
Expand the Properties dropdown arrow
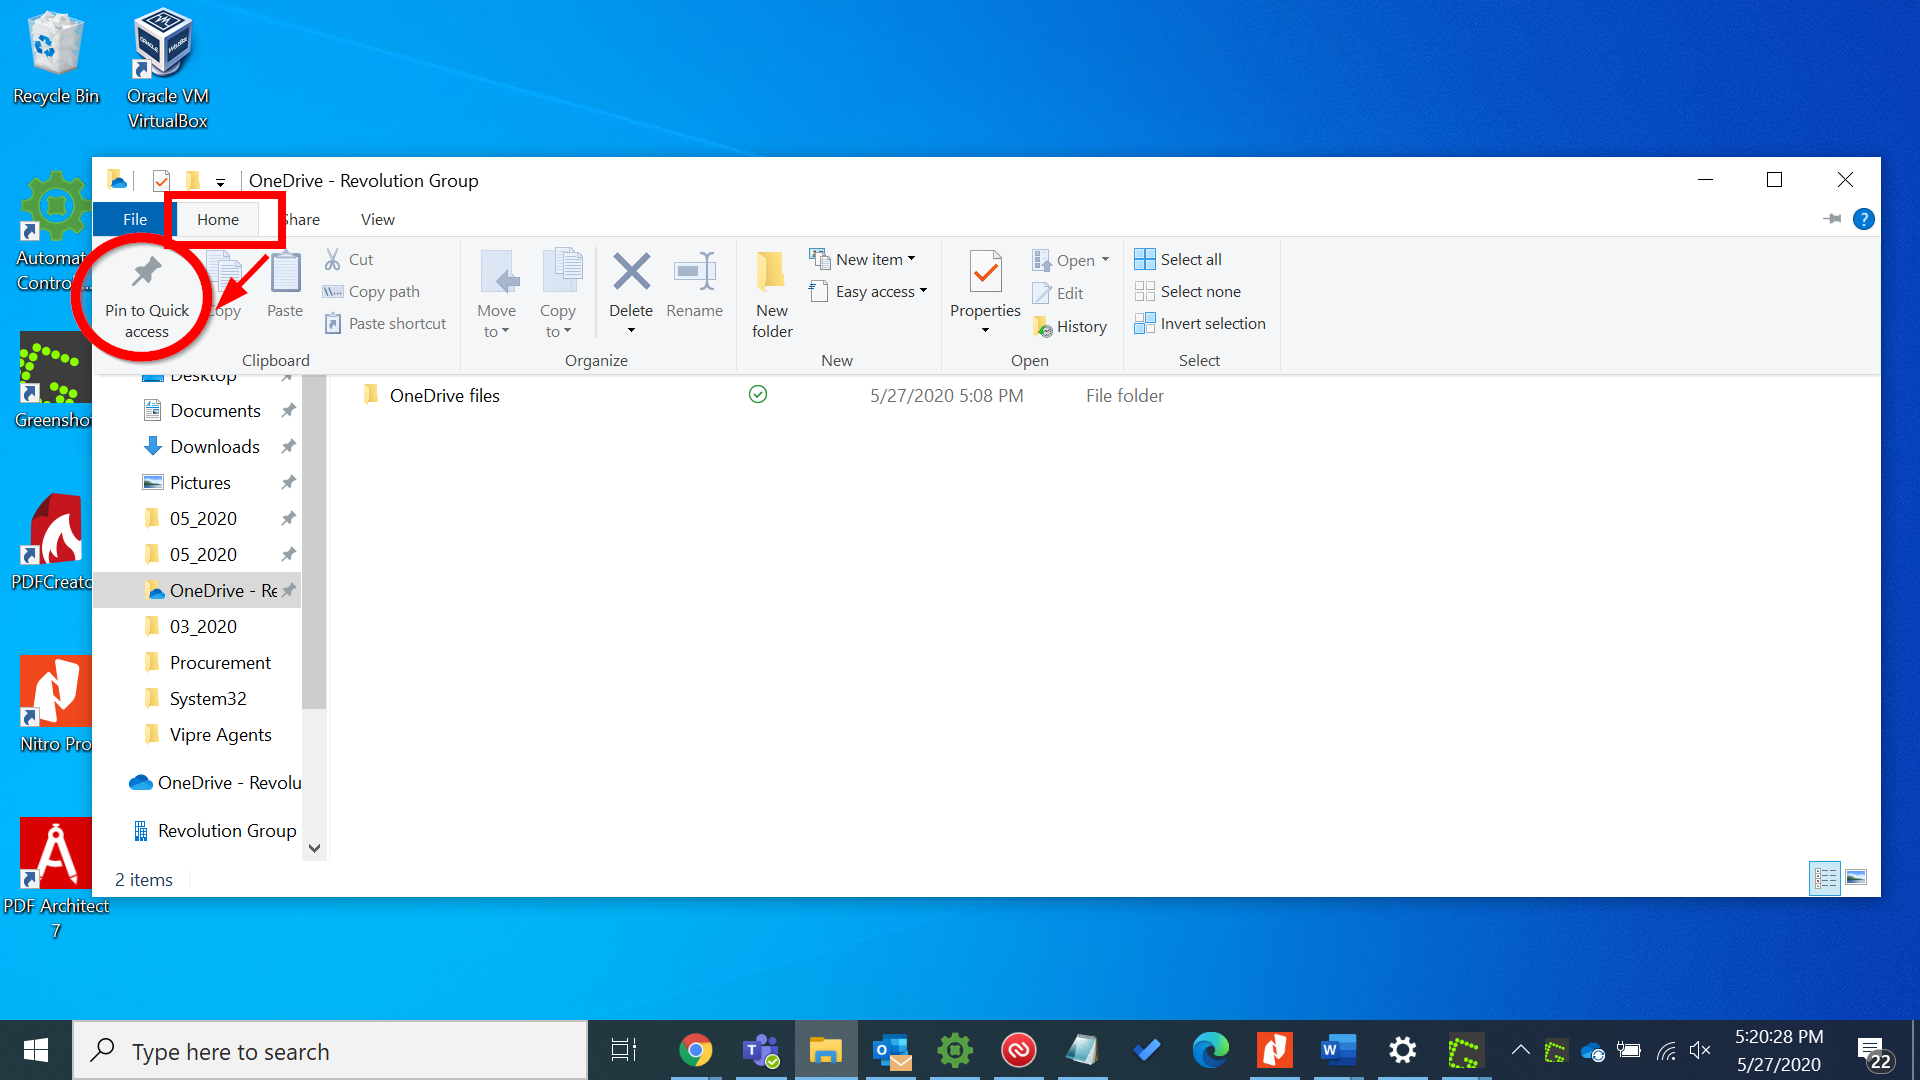(x=985, y=331)
